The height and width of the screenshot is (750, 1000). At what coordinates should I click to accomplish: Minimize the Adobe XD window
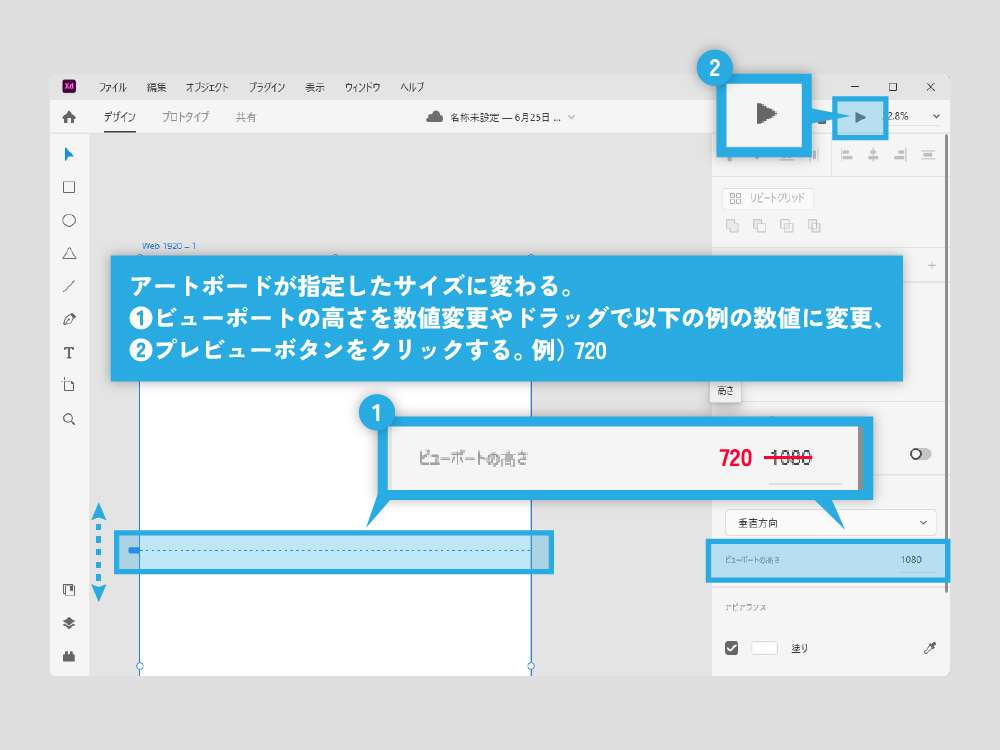click(855, 87)
